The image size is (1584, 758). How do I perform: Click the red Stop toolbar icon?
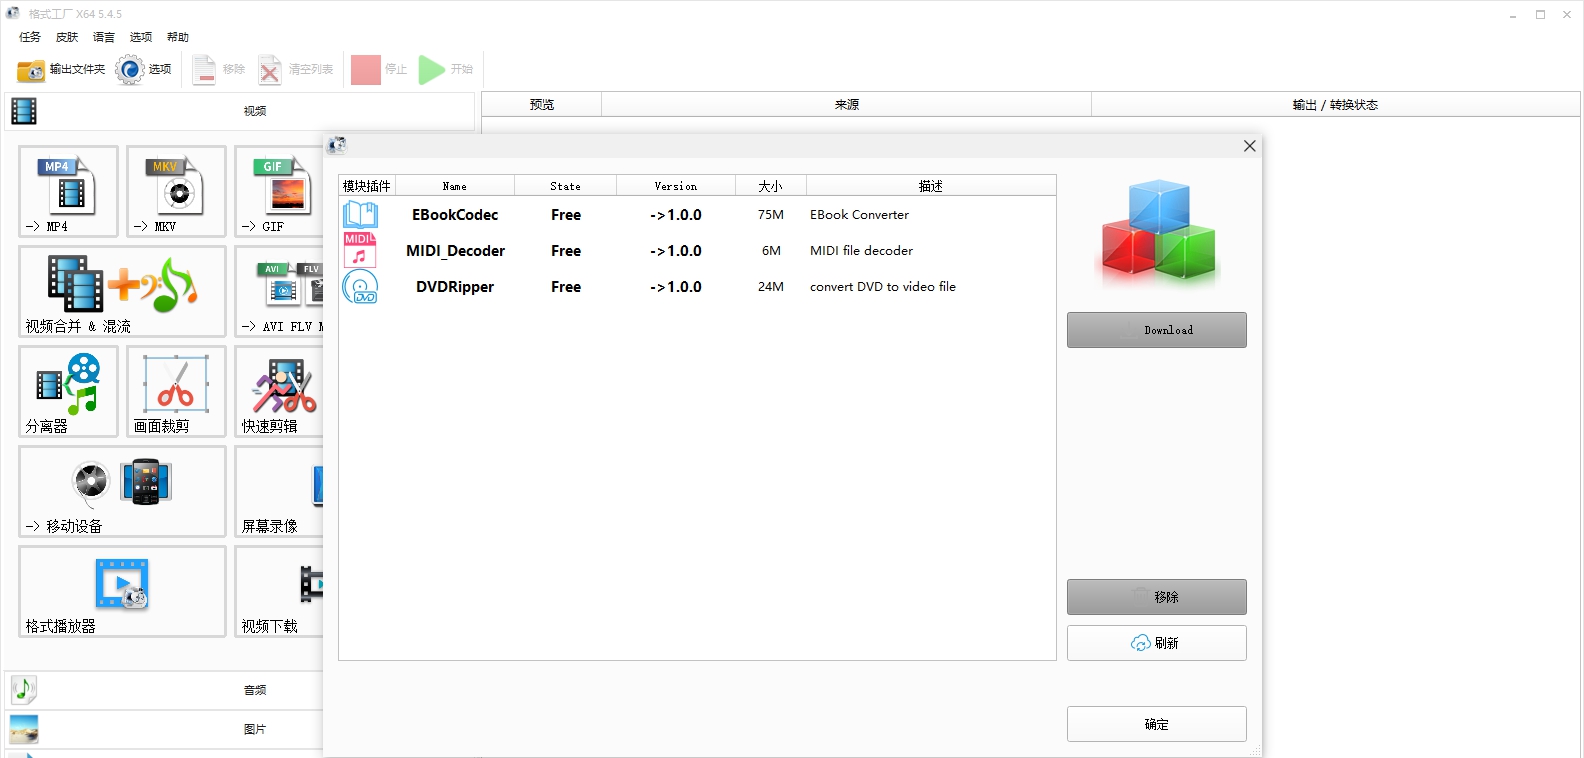click(366, 70)
